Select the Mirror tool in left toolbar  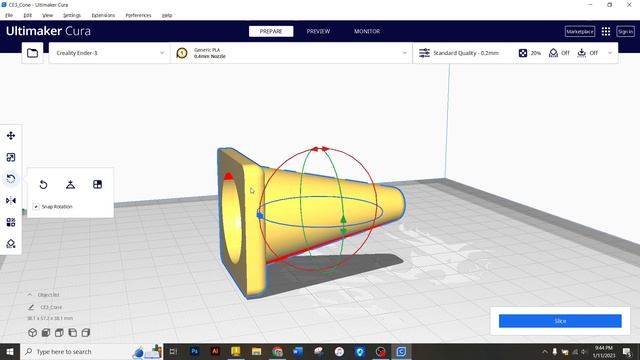pyautogui.click(x=11, y=200)
